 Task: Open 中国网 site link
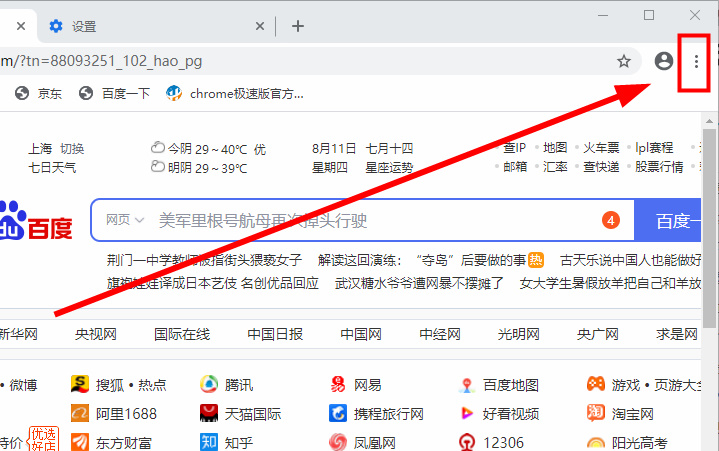click(361, 334)
